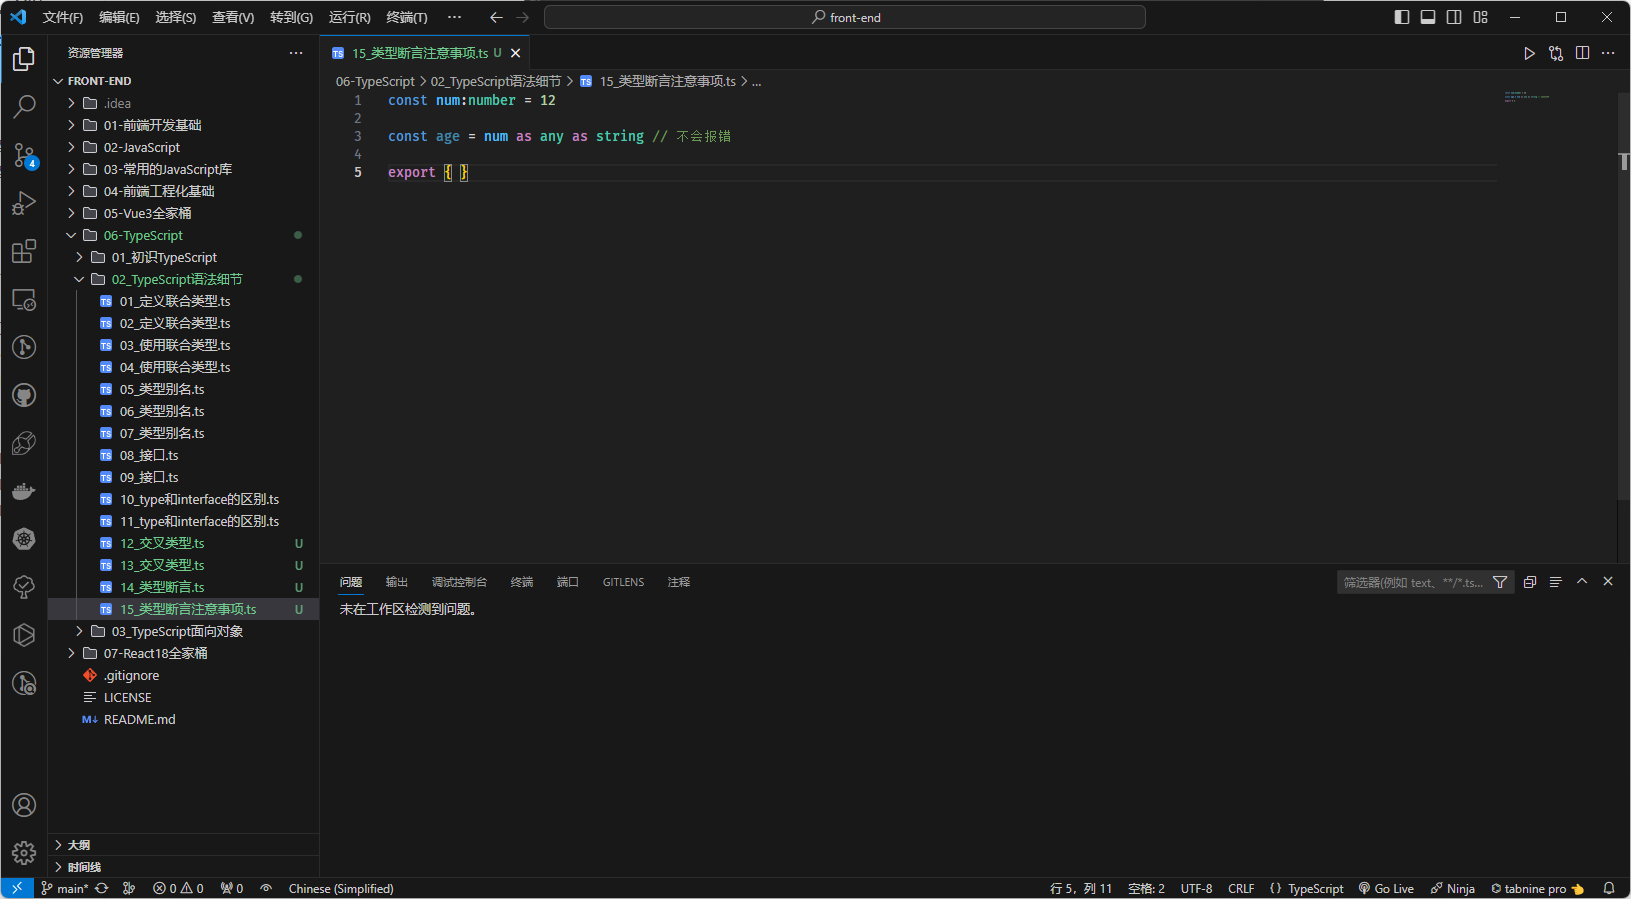
Task: Close the bottom panel
Action: (x=1608, y=581)
